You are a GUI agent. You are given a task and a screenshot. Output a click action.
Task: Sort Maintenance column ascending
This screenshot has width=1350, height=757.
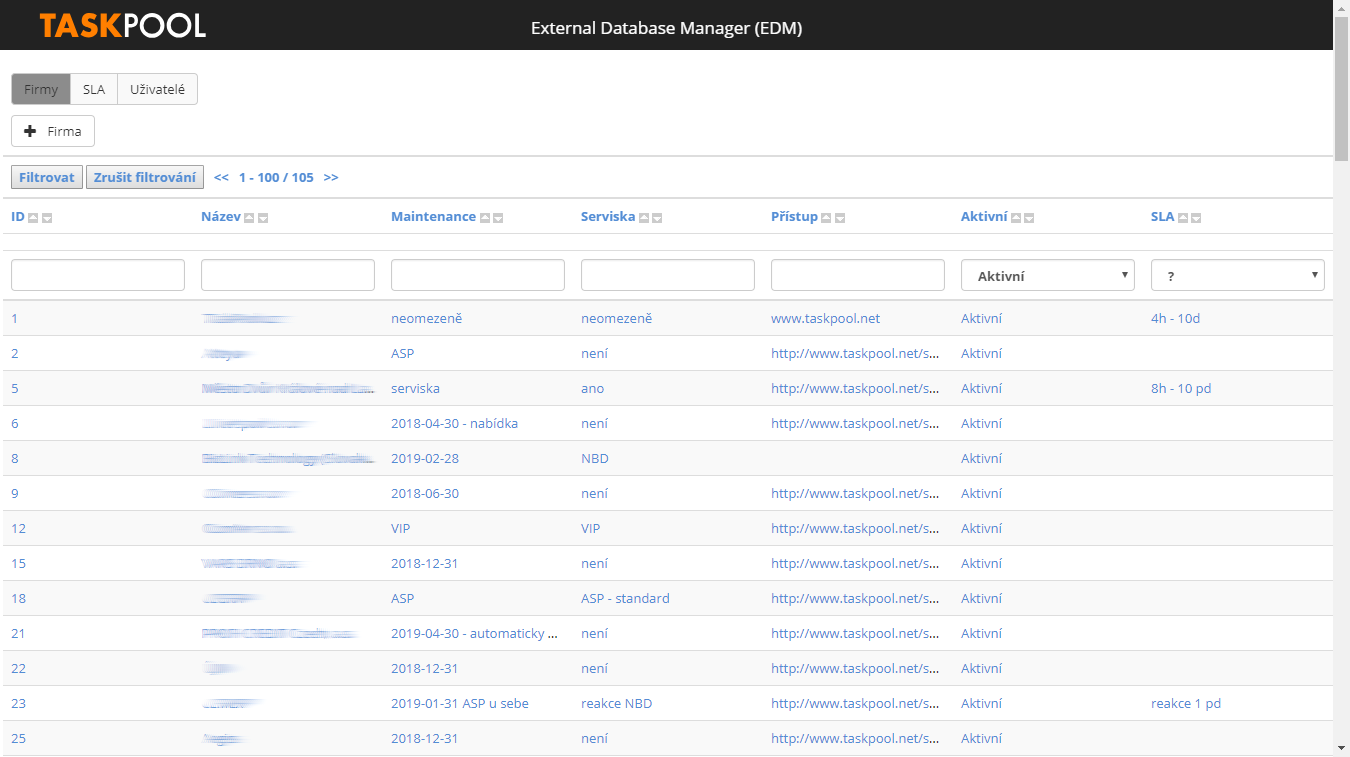(x=485, y=218)
